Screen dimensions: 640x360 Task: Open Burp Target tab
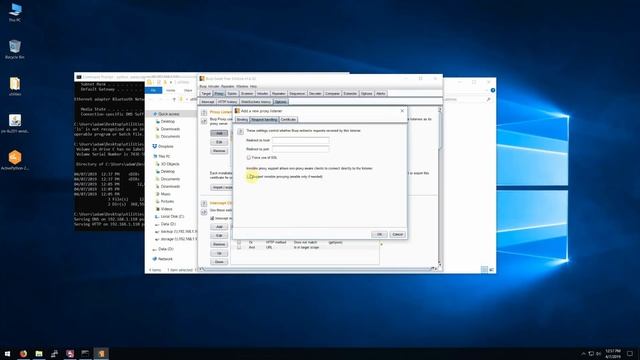coord(206,93)
